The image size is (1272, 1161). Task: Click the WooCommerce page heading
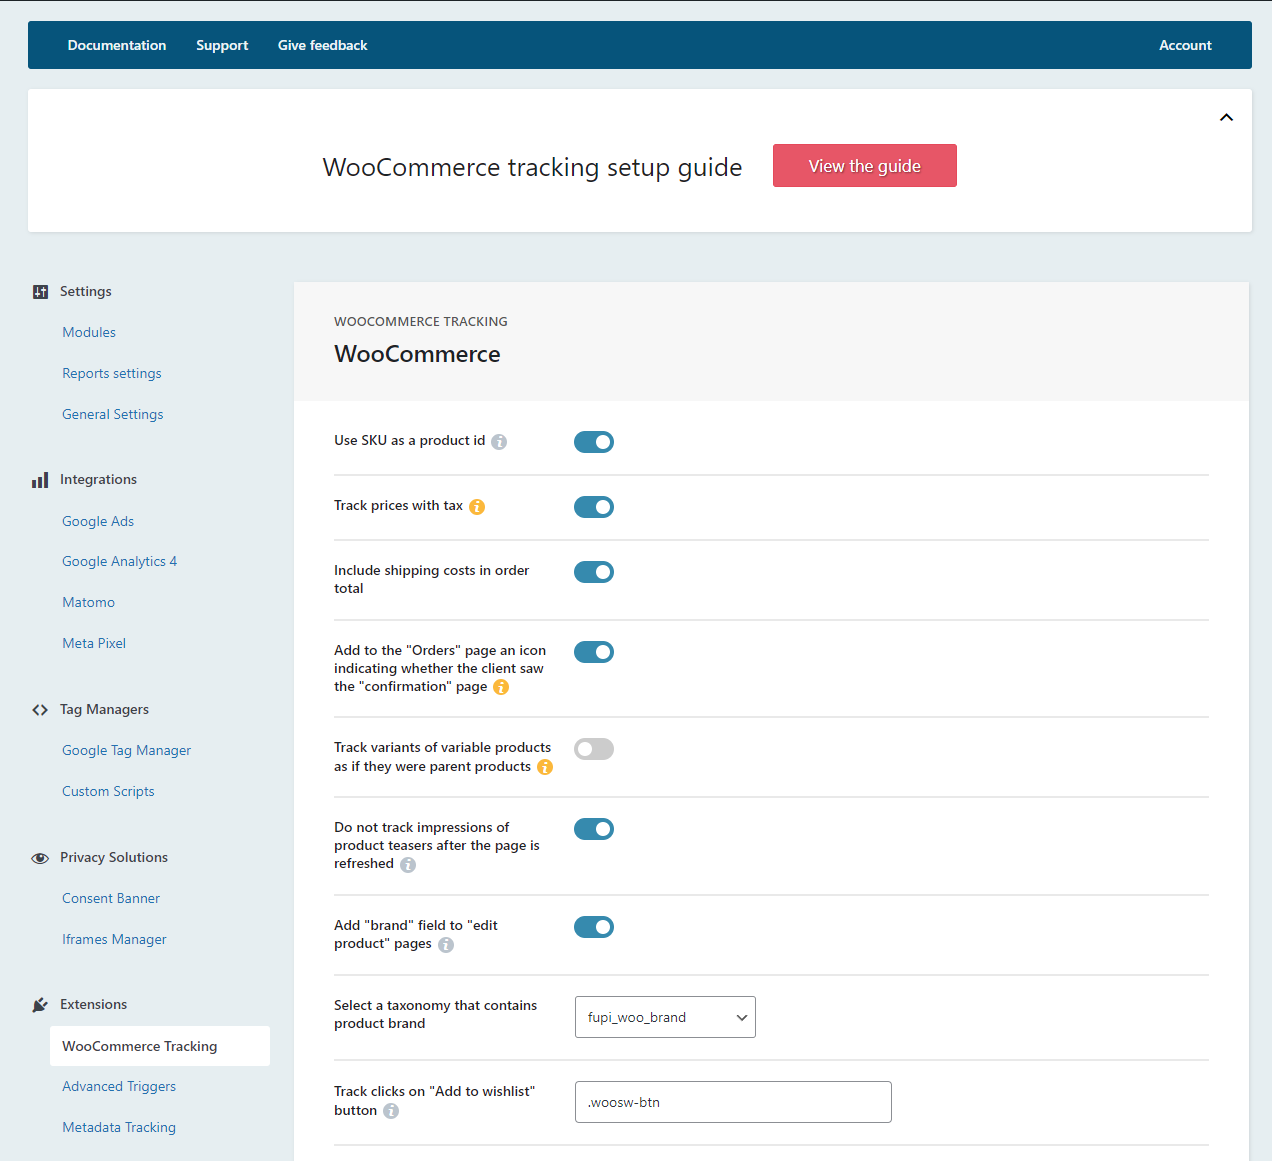tap(417, 354)
